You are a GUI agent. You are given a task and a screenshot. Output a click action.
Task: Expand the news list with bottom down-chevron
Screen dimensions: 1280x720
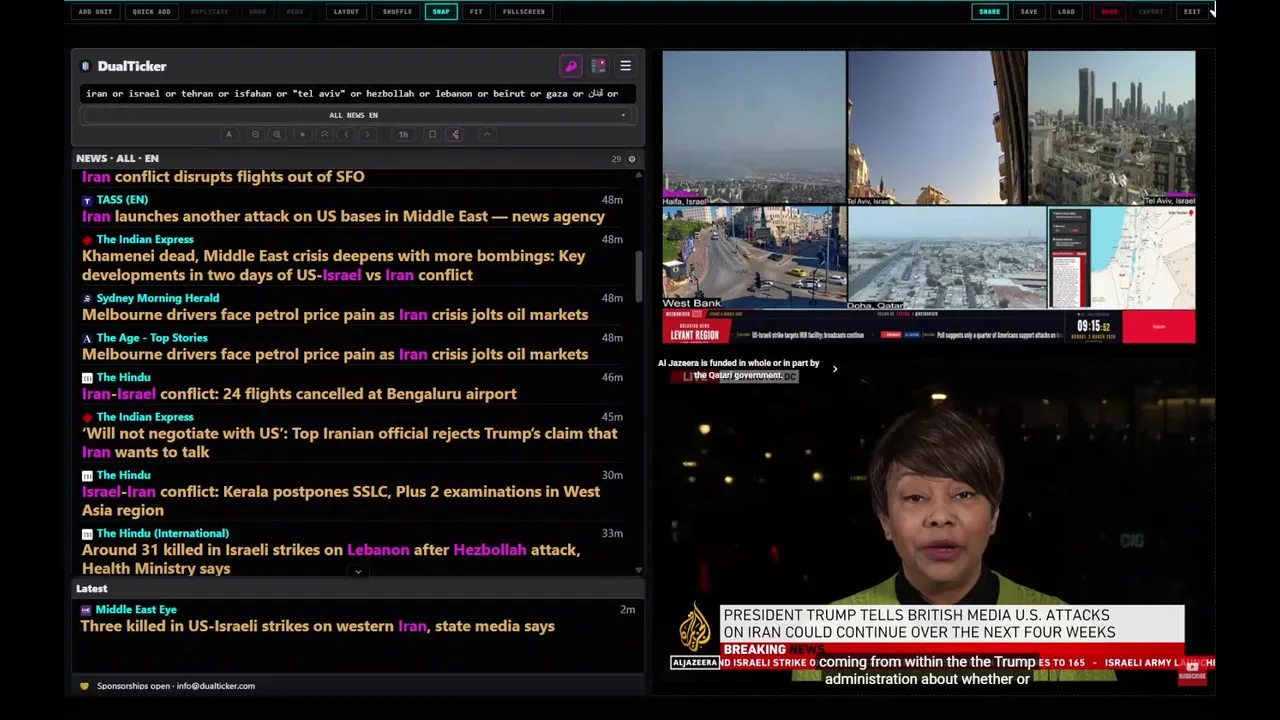pyautogui.click(x=358, y=572)
